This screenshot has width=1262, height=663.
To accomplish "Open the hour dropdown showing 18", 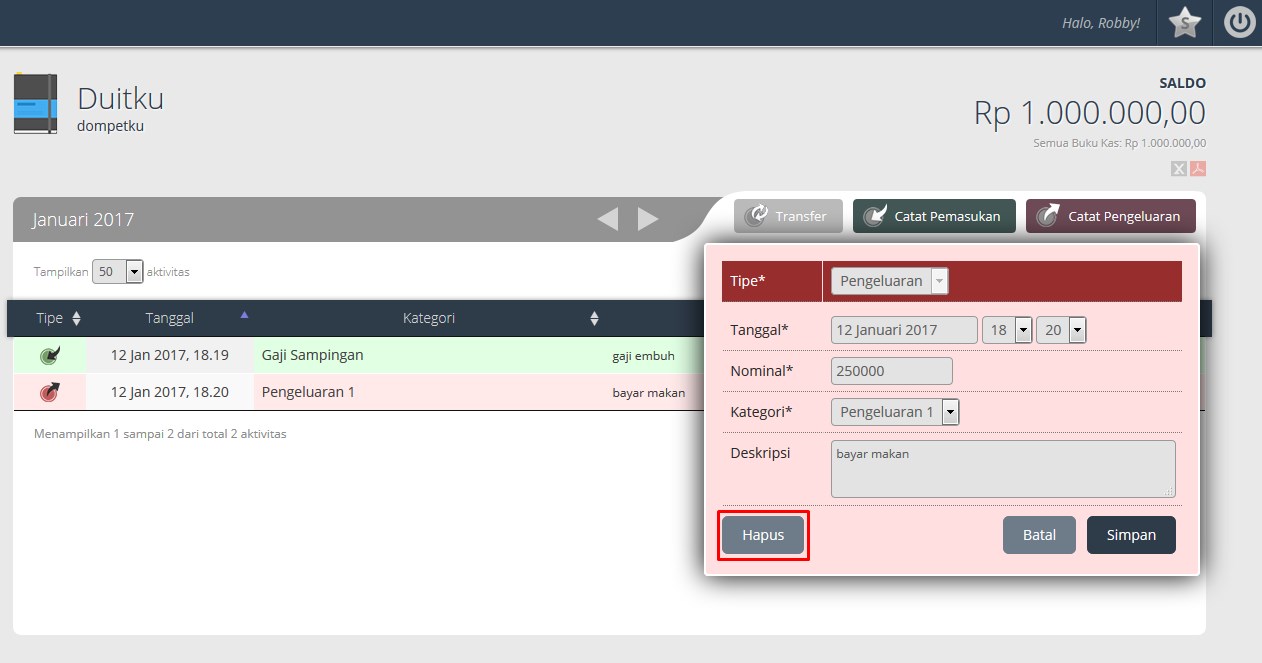I will (1007, 330).
